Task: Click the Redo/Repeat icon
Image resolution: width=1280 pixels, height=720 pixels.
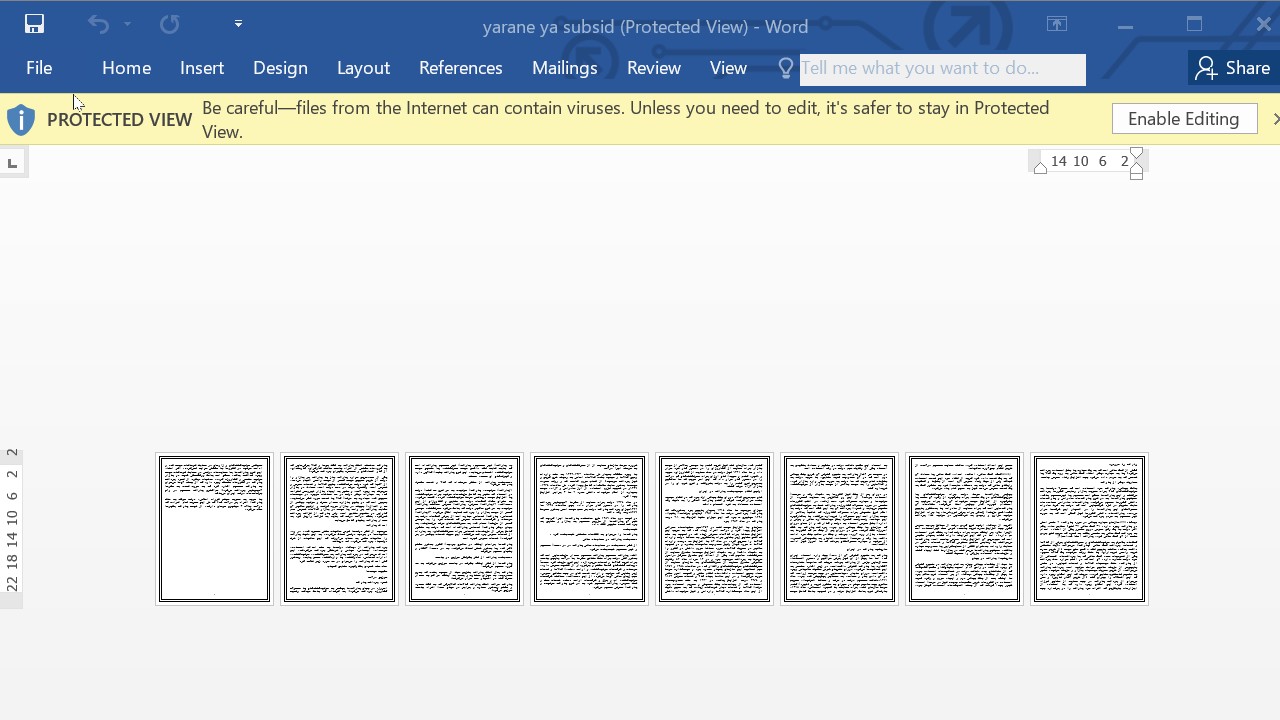Action: click(169, 24)
